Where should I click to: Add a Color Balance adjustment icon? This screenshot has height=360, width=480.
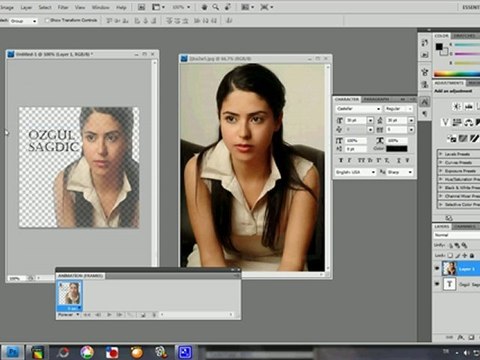[x=468, y=123]
